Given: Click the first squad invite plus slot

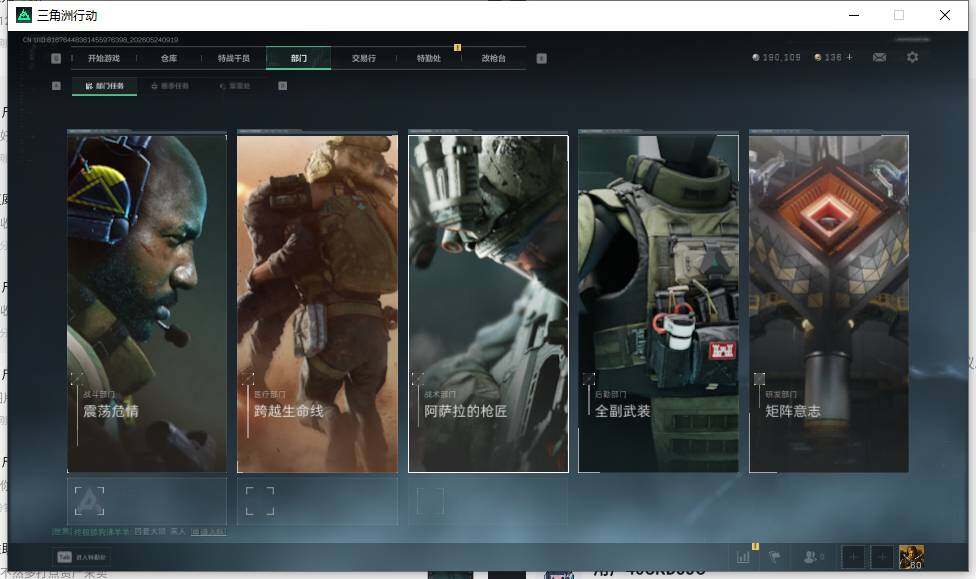Looking at the screenshot, I should [x=853, y=557].
